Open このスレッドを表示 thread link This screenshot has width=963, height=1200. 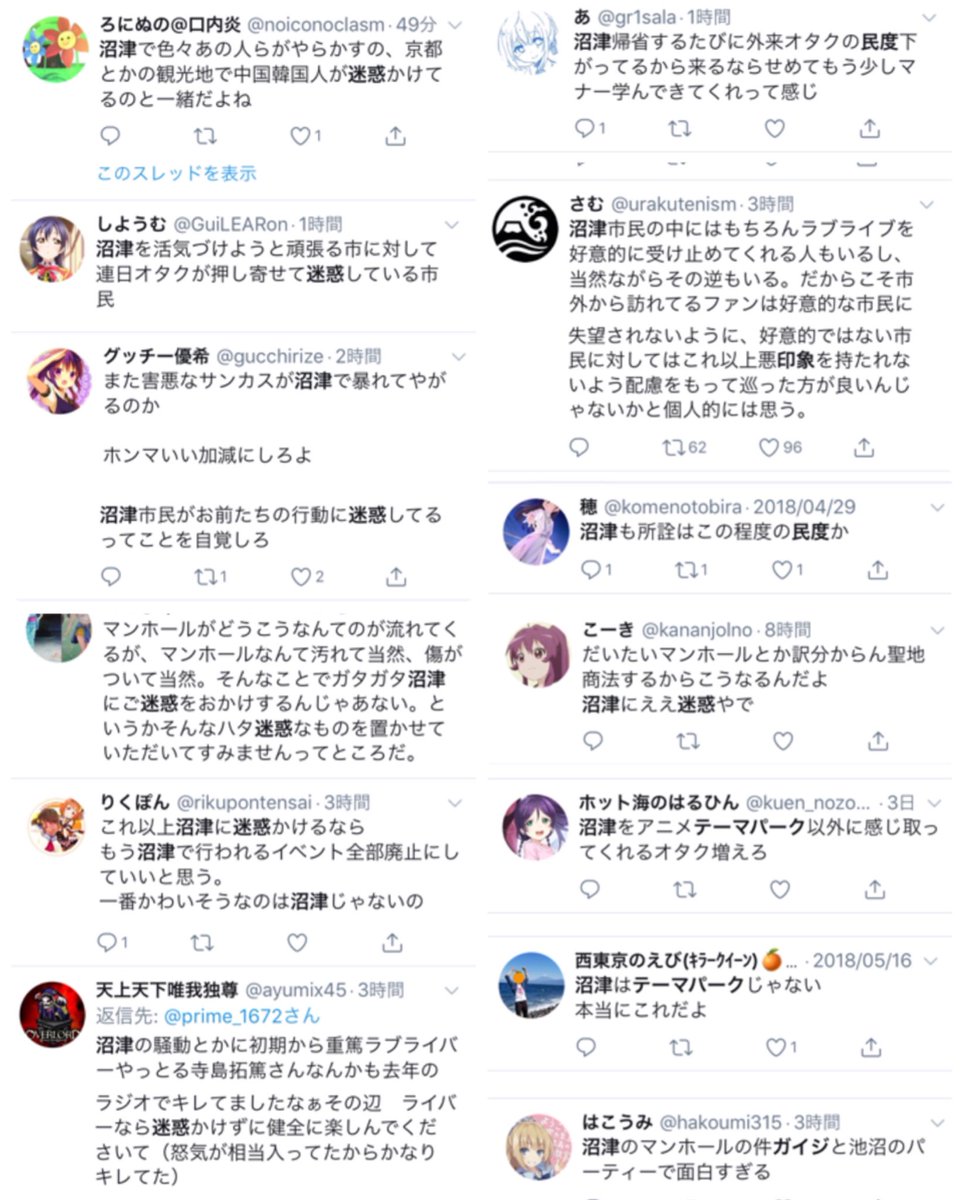(x=176, y=173)
